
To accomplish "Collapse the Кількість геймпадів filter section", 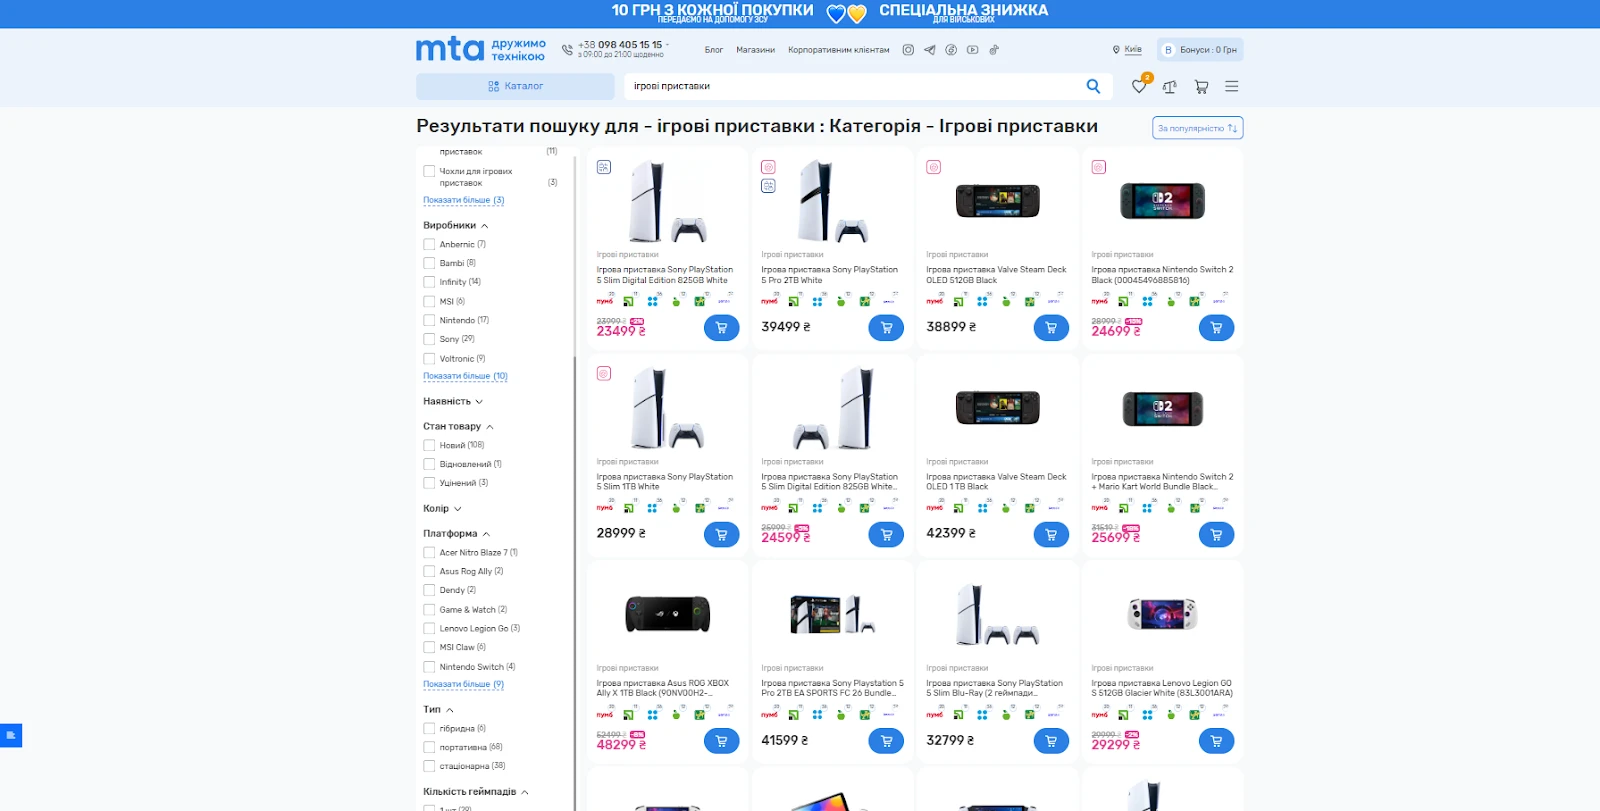I will click(476, 792).
